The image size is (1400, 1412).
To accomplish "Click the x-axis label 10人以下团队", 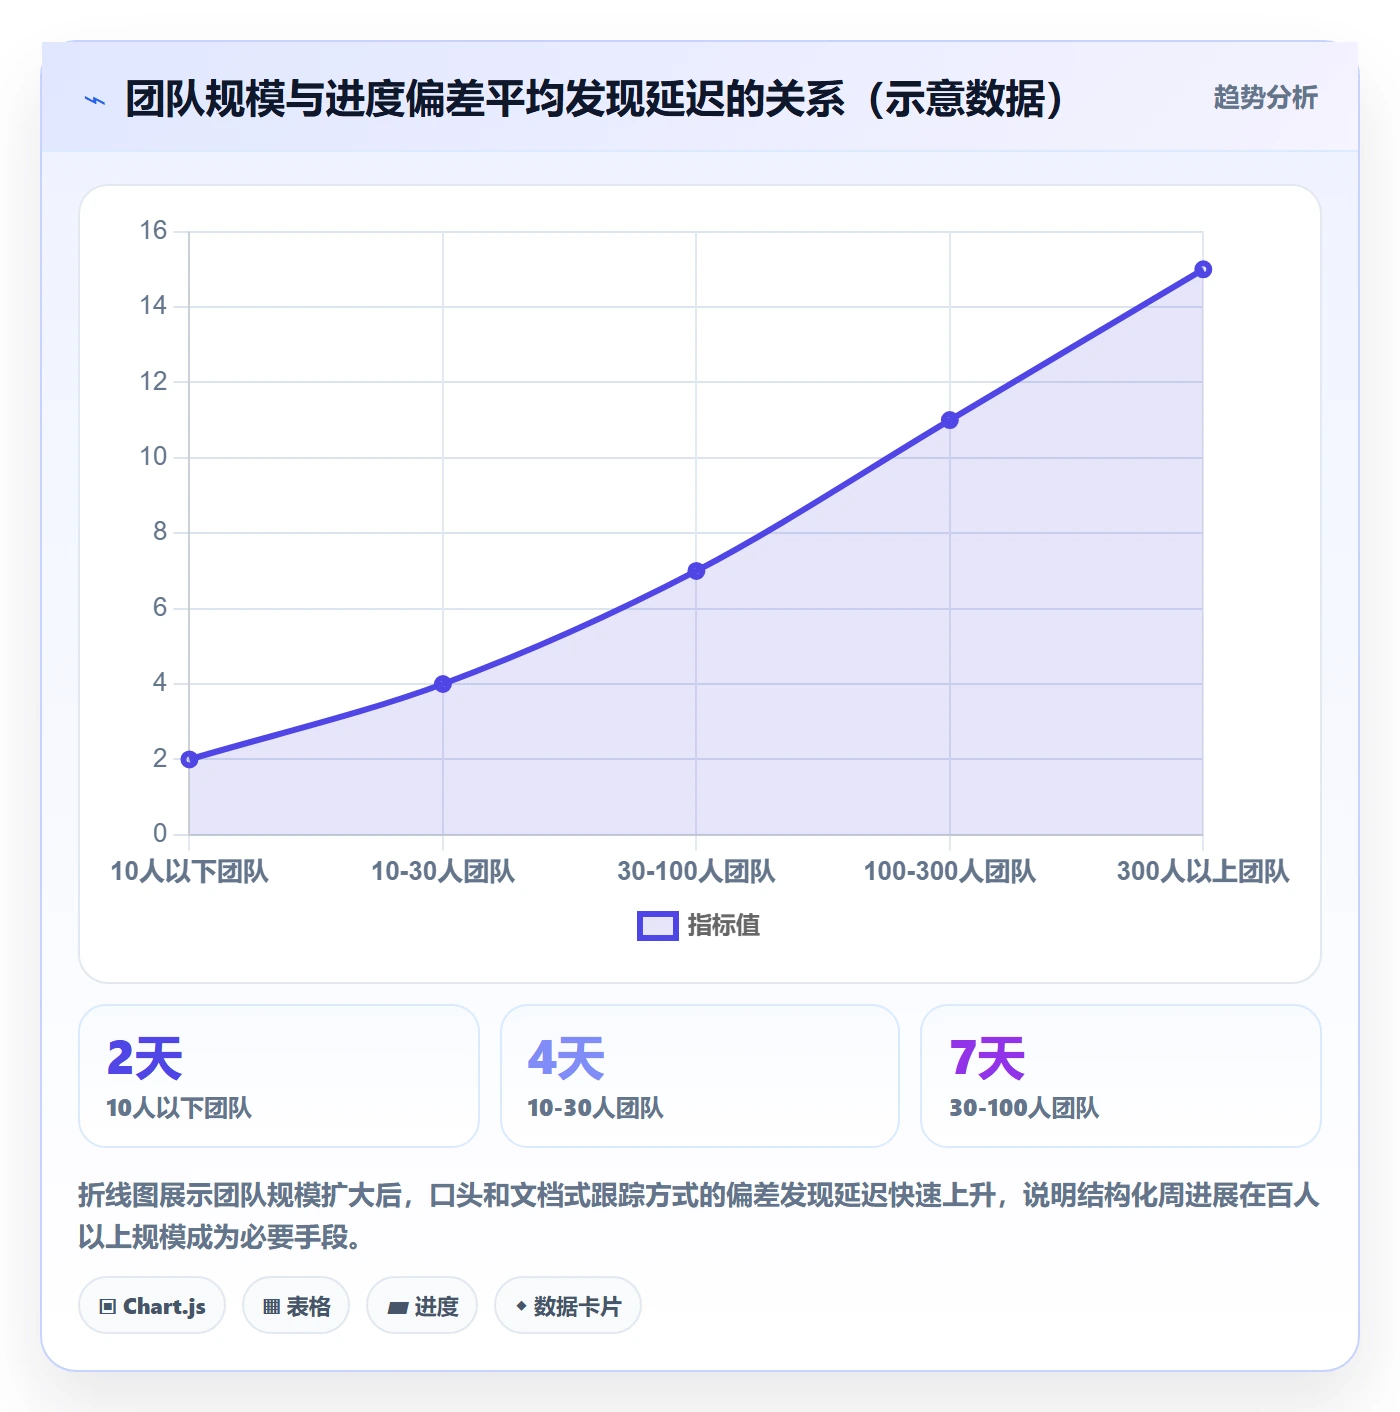I will point(189,871).
